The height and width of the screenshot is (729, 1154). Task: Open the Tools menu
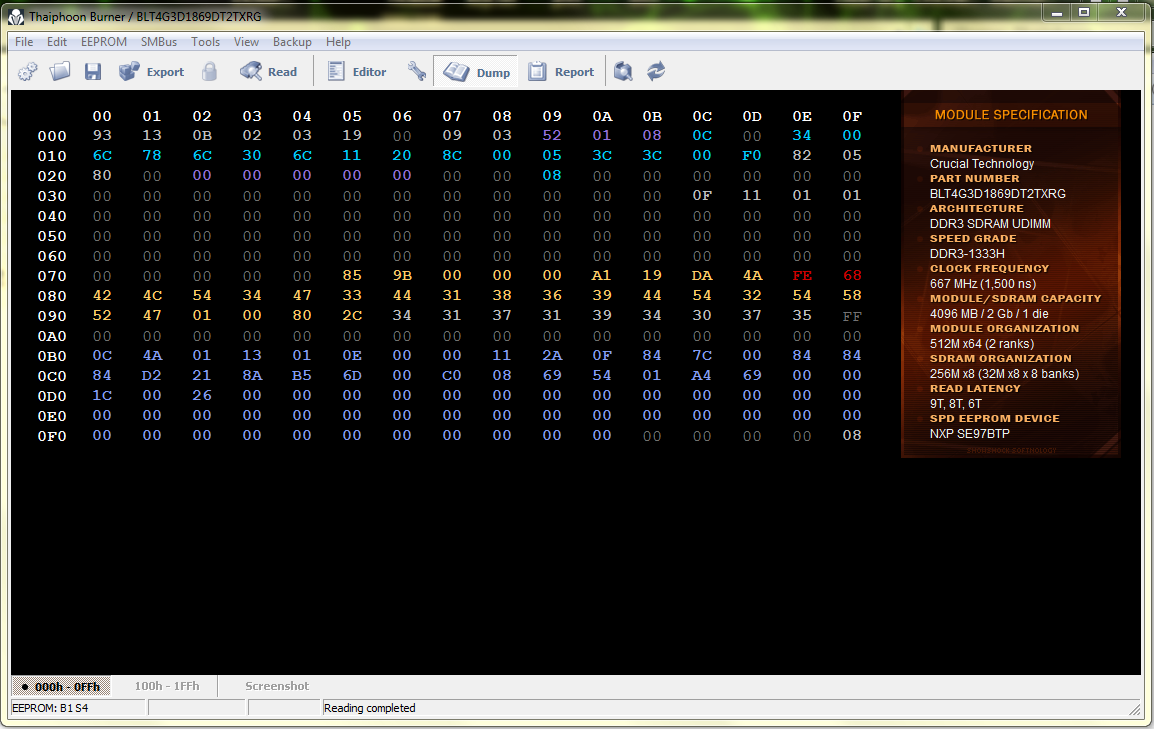point(205,42)
